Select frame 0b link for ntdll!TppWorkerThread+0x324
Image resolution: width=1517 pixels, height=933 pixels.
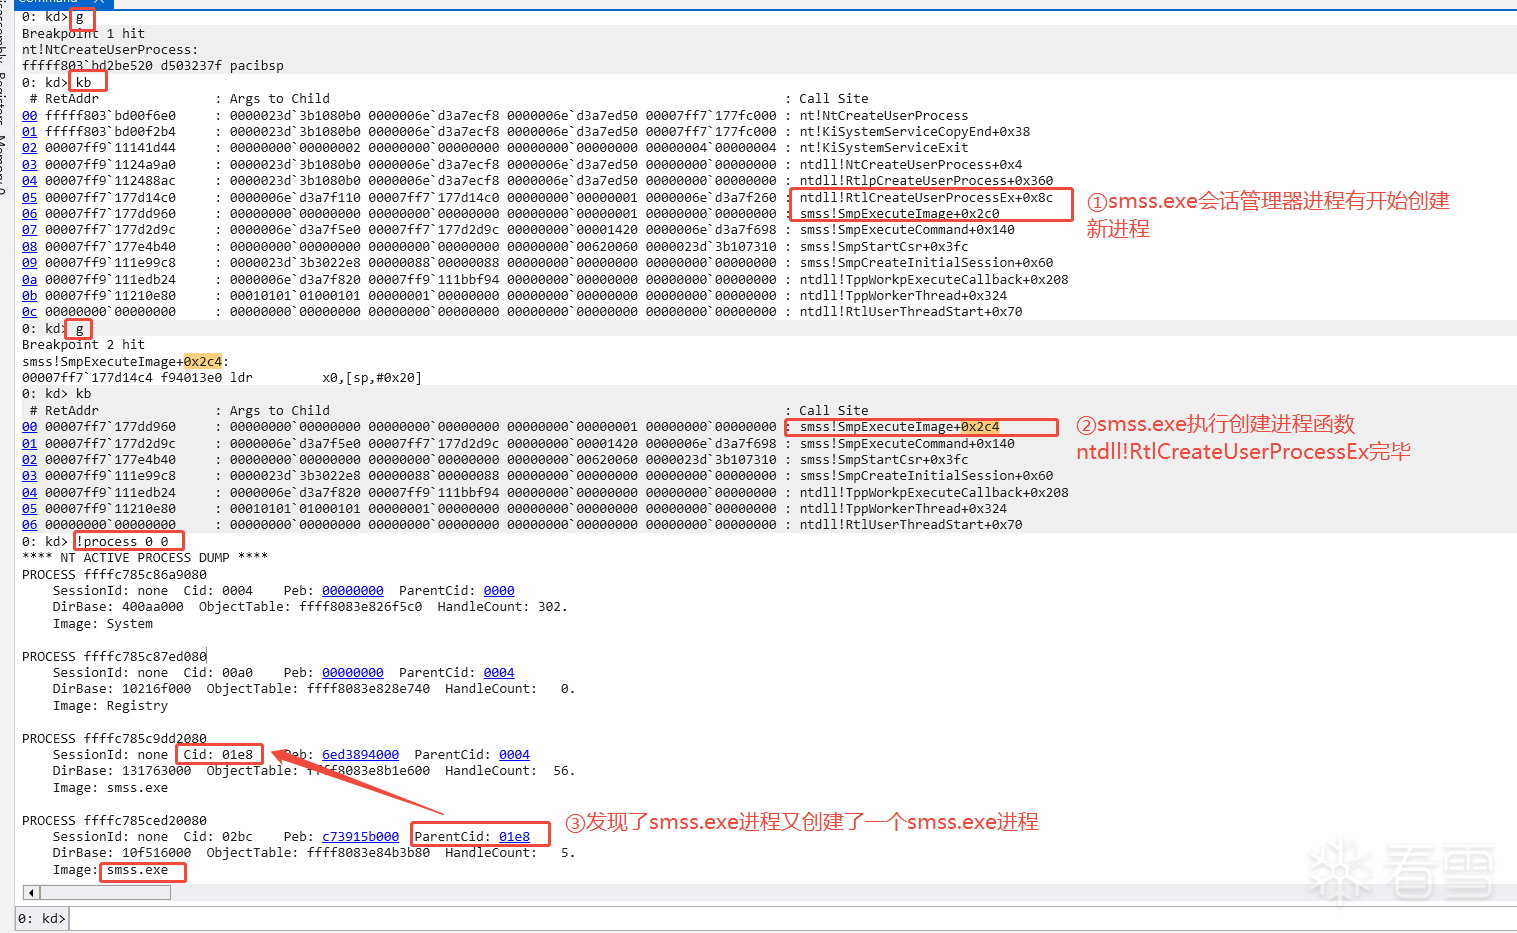click(x=30, y=295)
